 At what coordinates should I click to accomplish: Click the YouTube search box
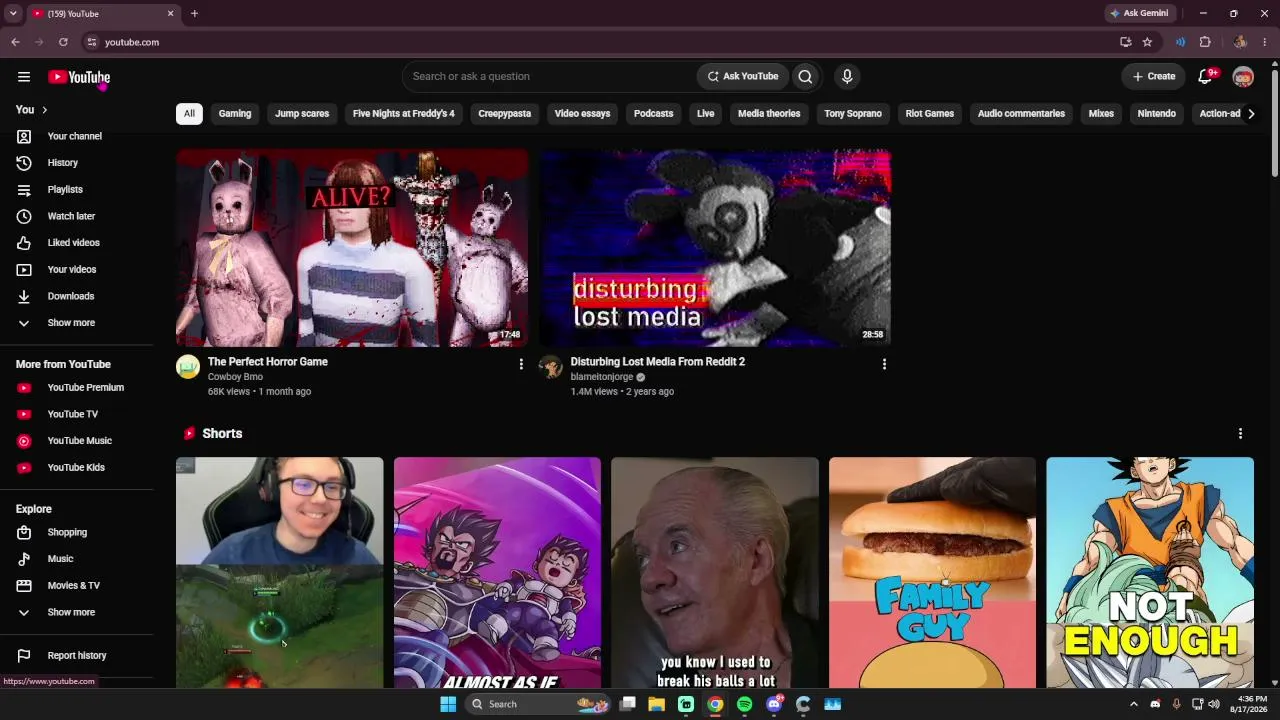[x=550, y=77]
